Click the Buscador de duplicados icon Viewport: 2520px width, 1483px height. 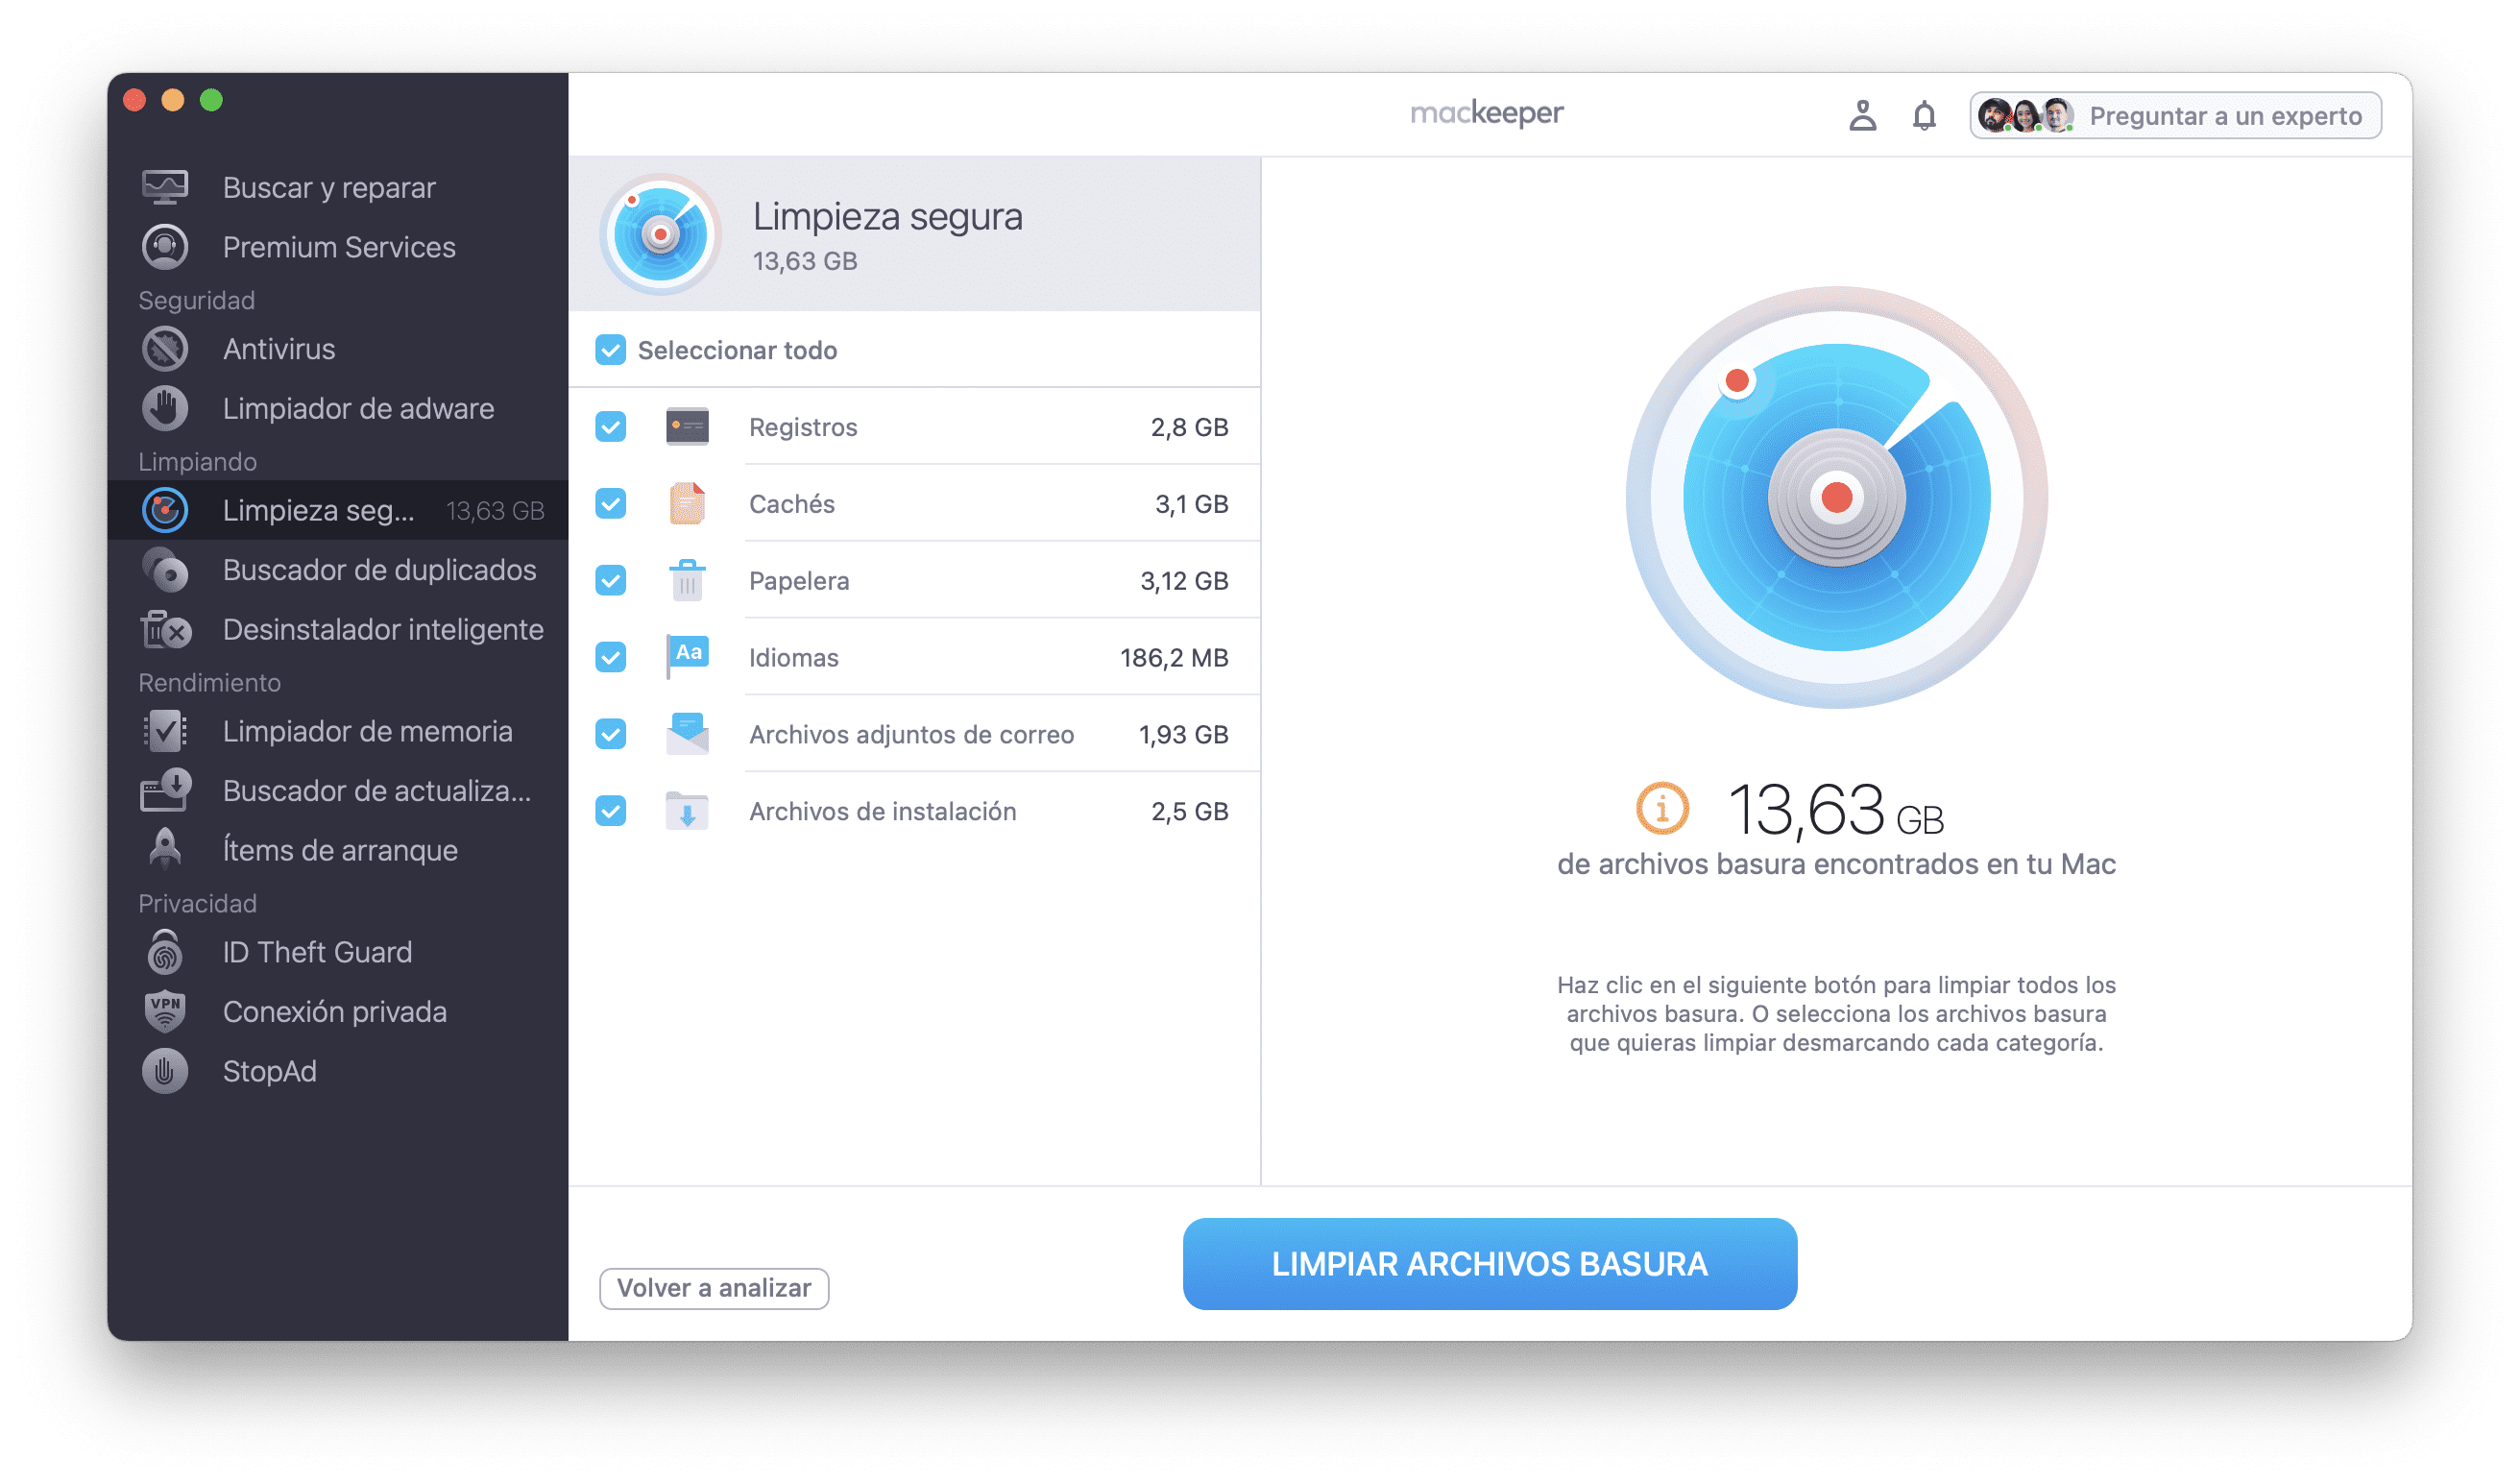[x=165, y=570]
